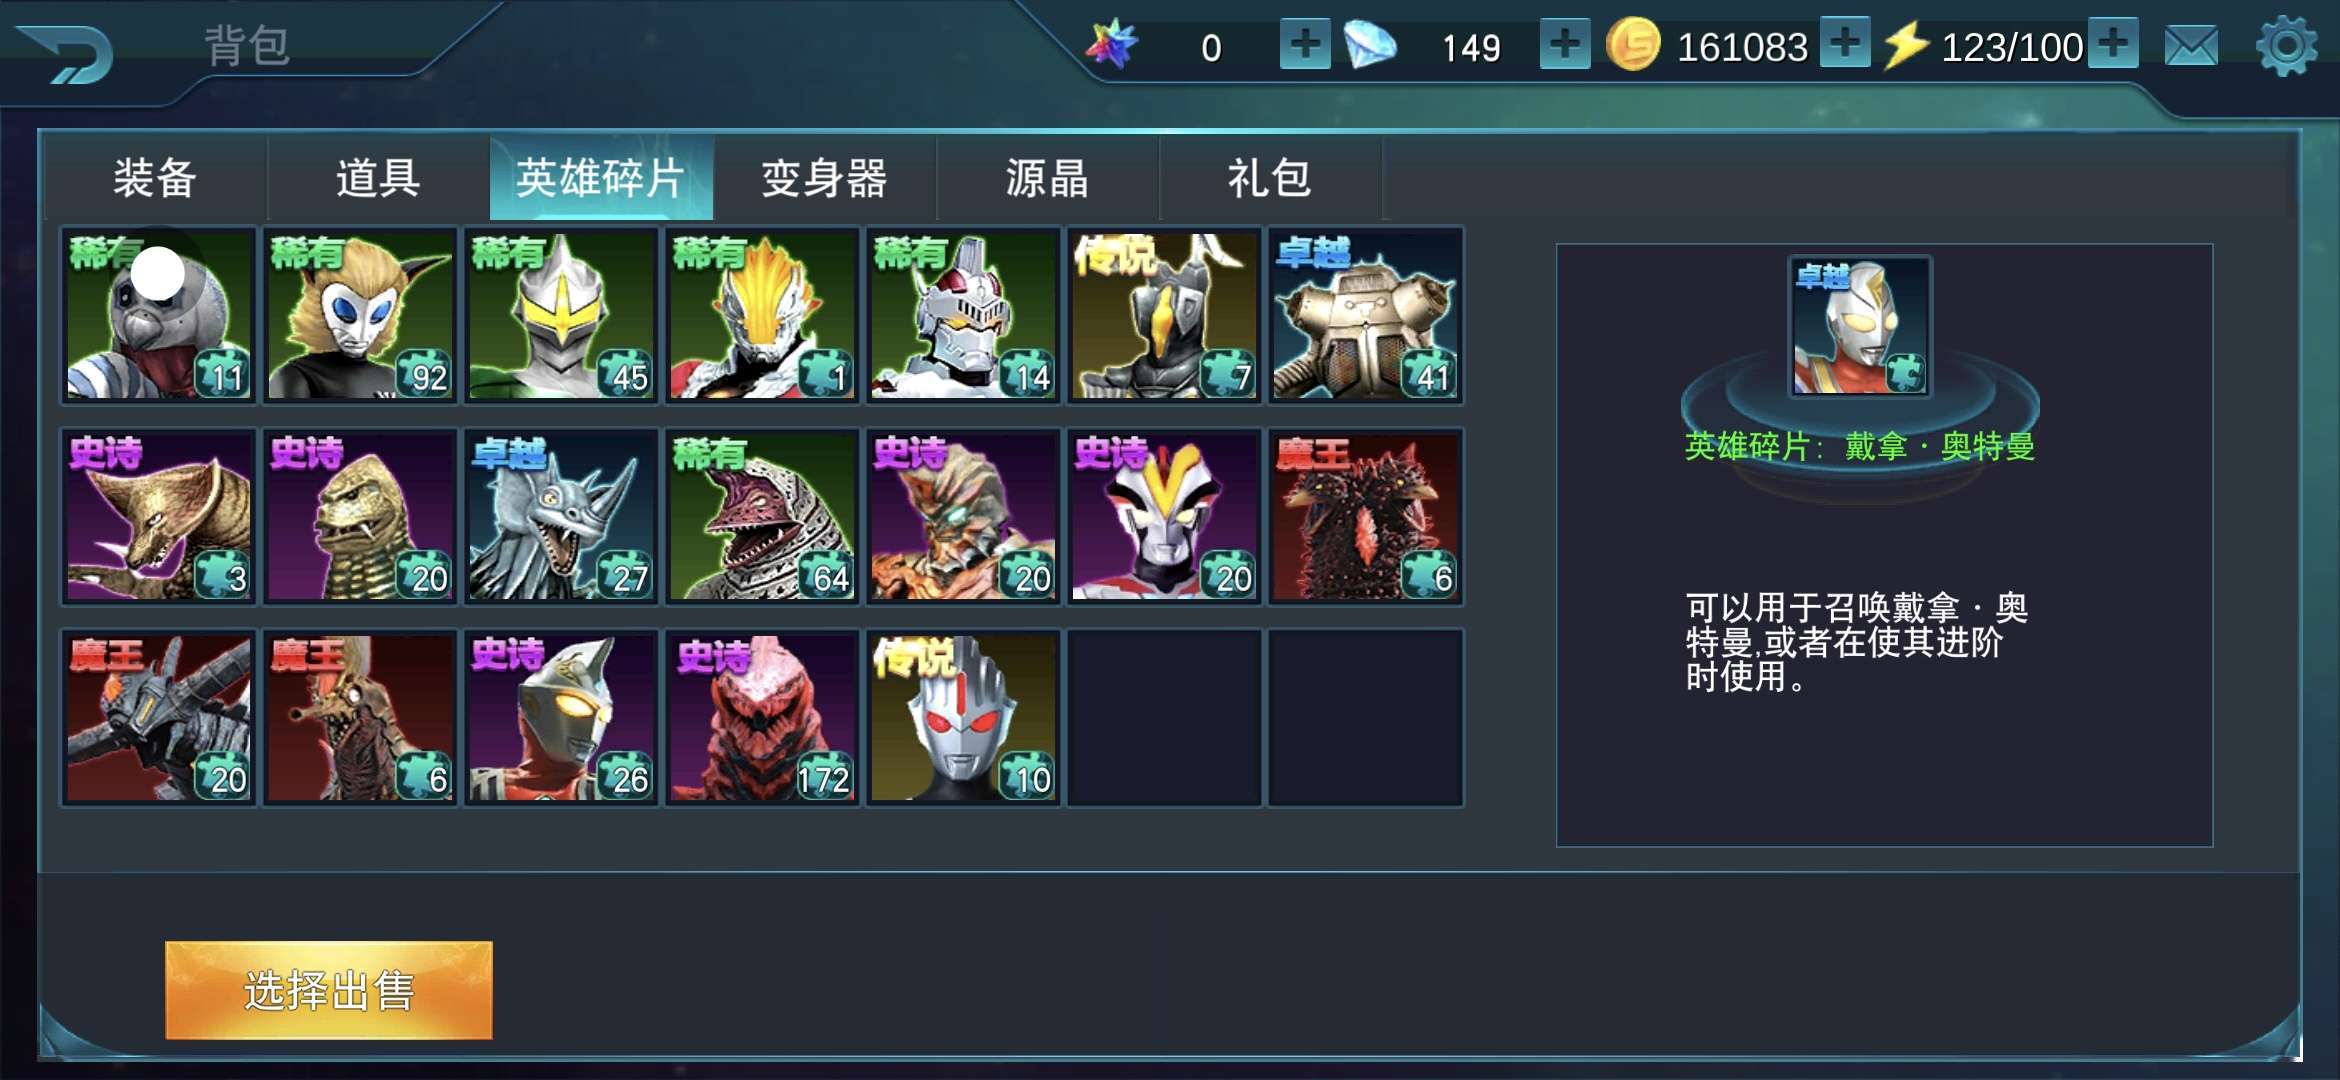This screenshot has width=2340, height=1080.
Task: Click the 选择出售 button
Action: [x=329, y=990]
